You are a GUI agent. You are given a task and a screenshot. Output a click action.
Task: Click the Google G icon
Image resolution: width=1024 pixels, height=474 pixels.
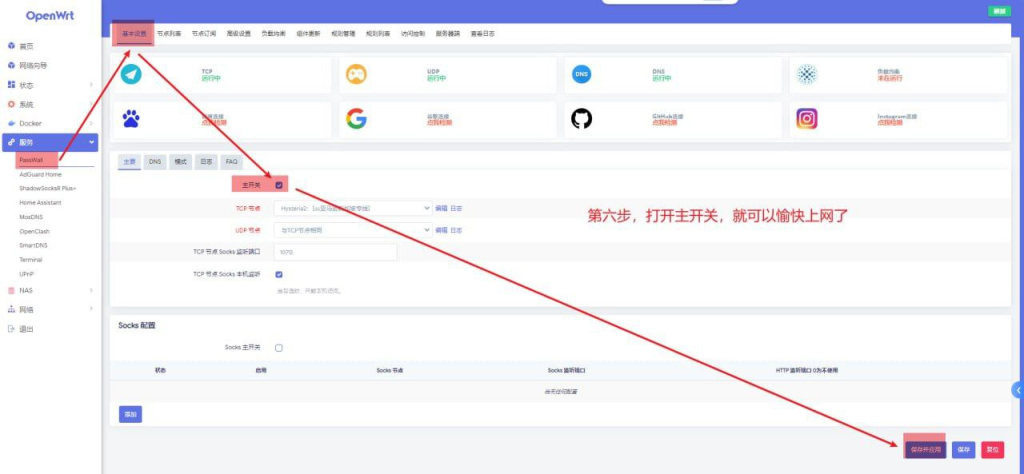pos(357,119)
